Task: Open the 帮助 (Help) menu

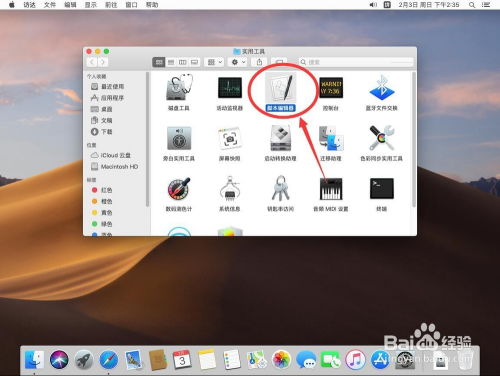Action: [x=152, y=5]
